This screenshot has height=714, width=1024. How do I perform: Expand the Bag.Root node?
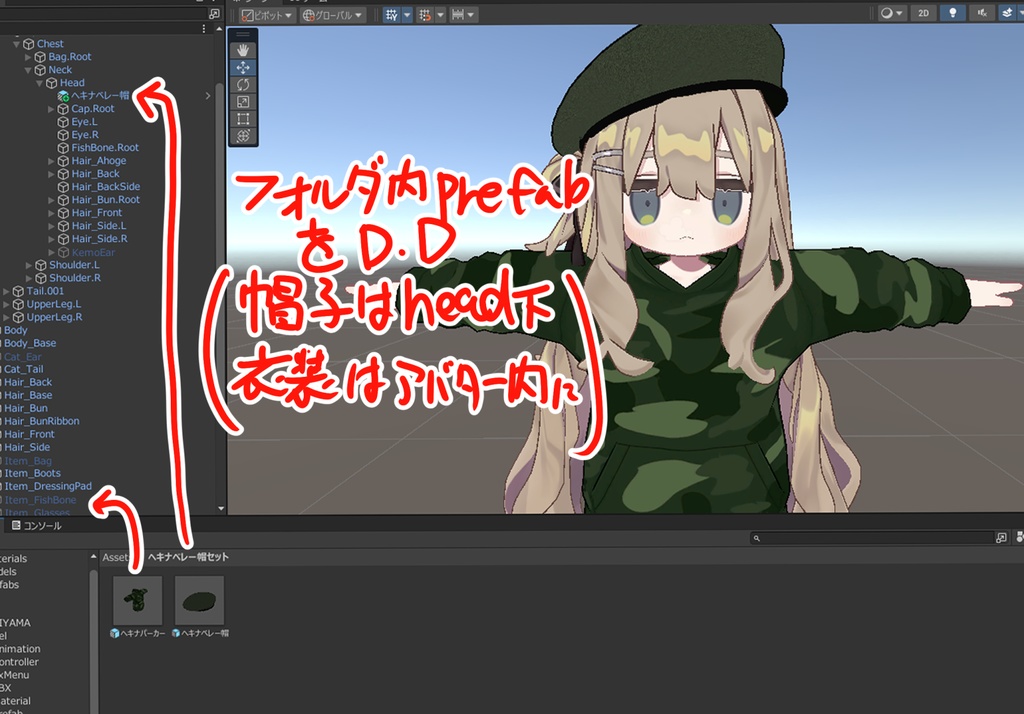coord(28,57)
